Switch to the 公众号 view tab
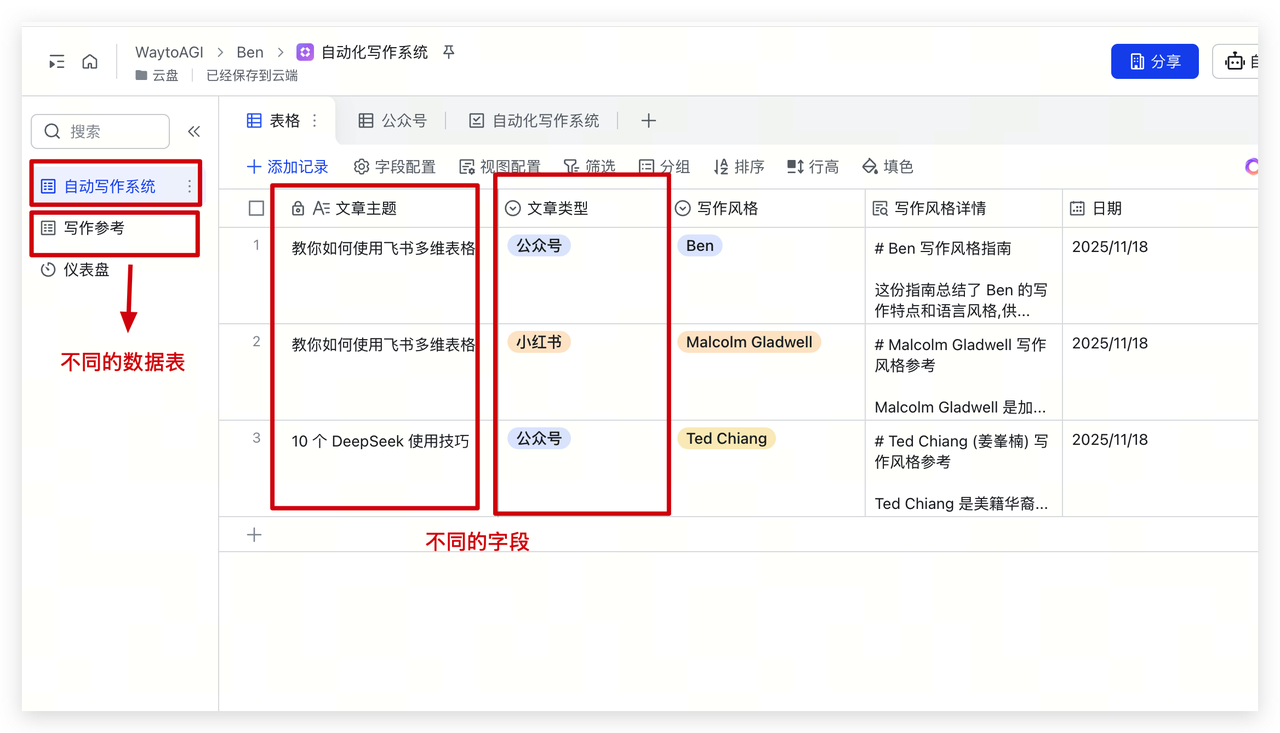This screenshot has width=1280, height=733. pyautogui.click(x=392, y=120)
